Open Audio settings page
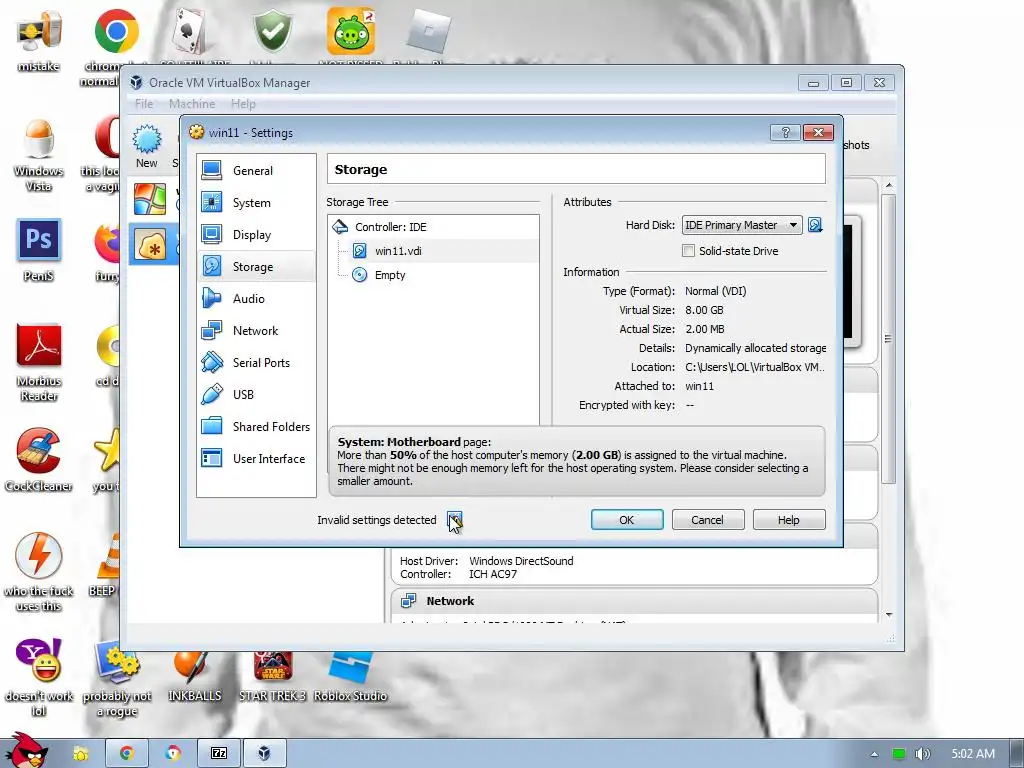 pyautogui.click(x=256, y=298)
